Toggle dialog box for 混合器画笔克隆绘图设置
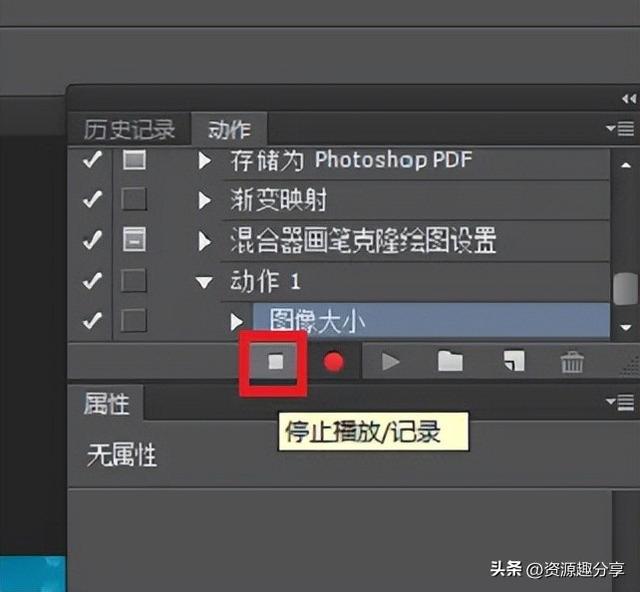The height and width of the screenshot is (592, 640). coord(134,239)
